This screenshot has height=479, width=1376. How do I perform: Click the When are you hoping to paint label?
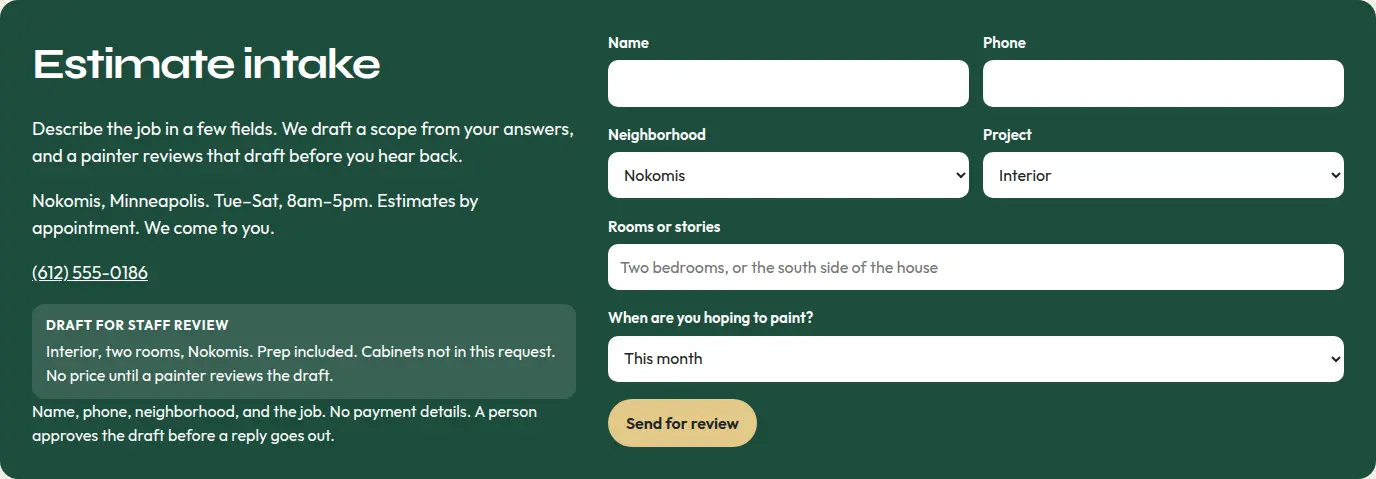tap(711, 318)
